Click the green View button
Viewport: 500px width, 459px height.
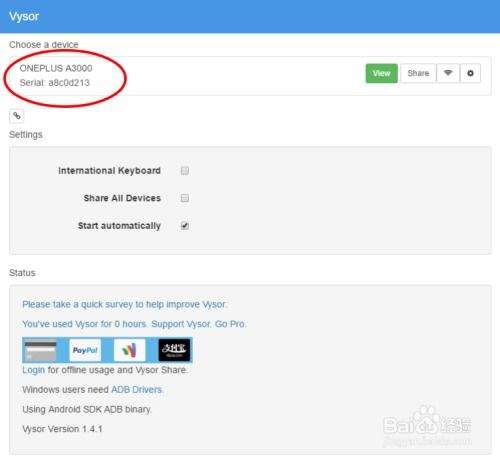click(x=381, y=73)
